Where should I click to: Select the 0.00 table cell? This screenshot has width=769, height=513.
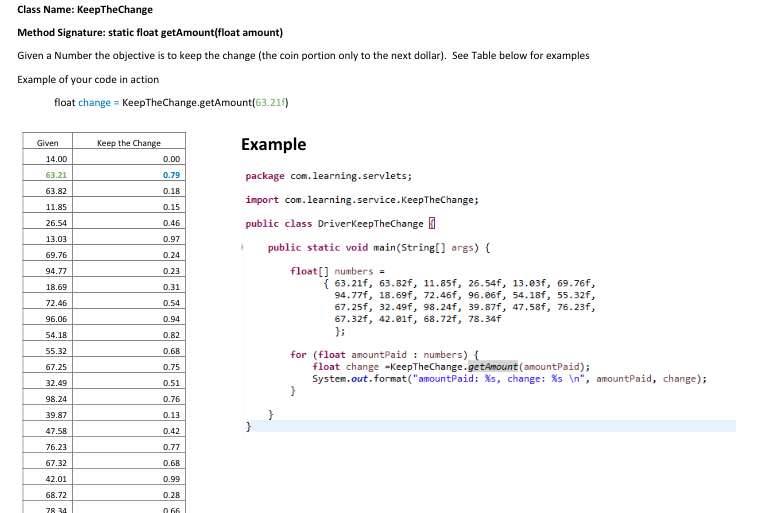(x=129, y=158)
